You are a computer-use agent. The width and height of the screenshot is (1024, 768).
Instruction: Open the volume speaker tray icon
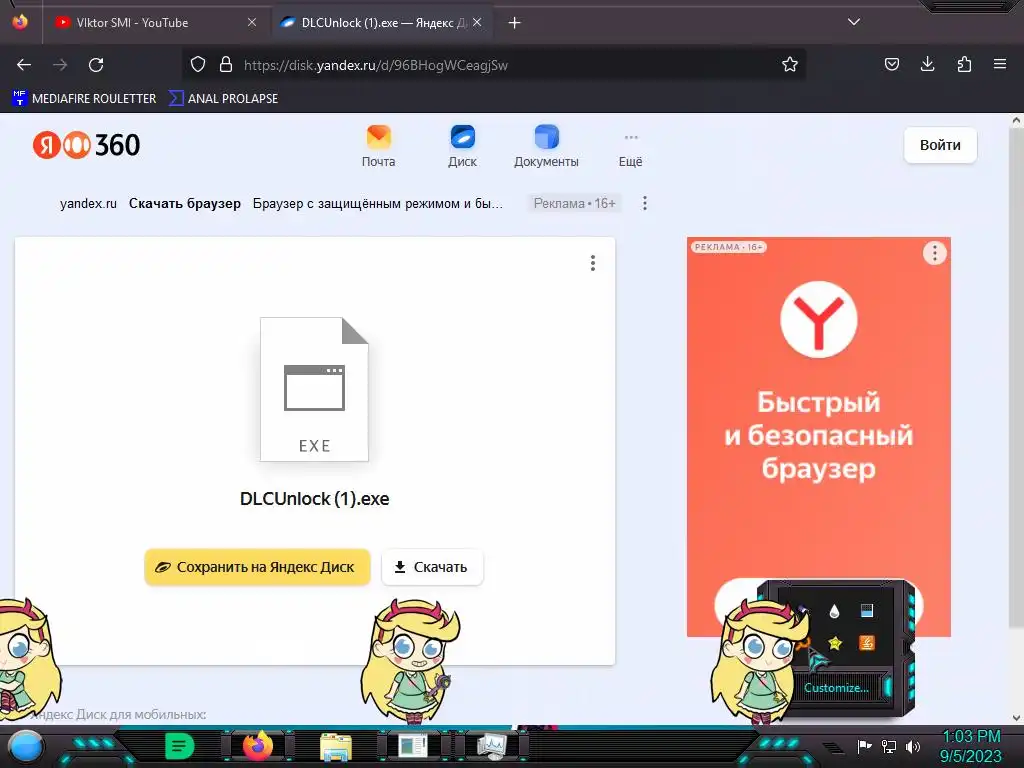point(913,746)
